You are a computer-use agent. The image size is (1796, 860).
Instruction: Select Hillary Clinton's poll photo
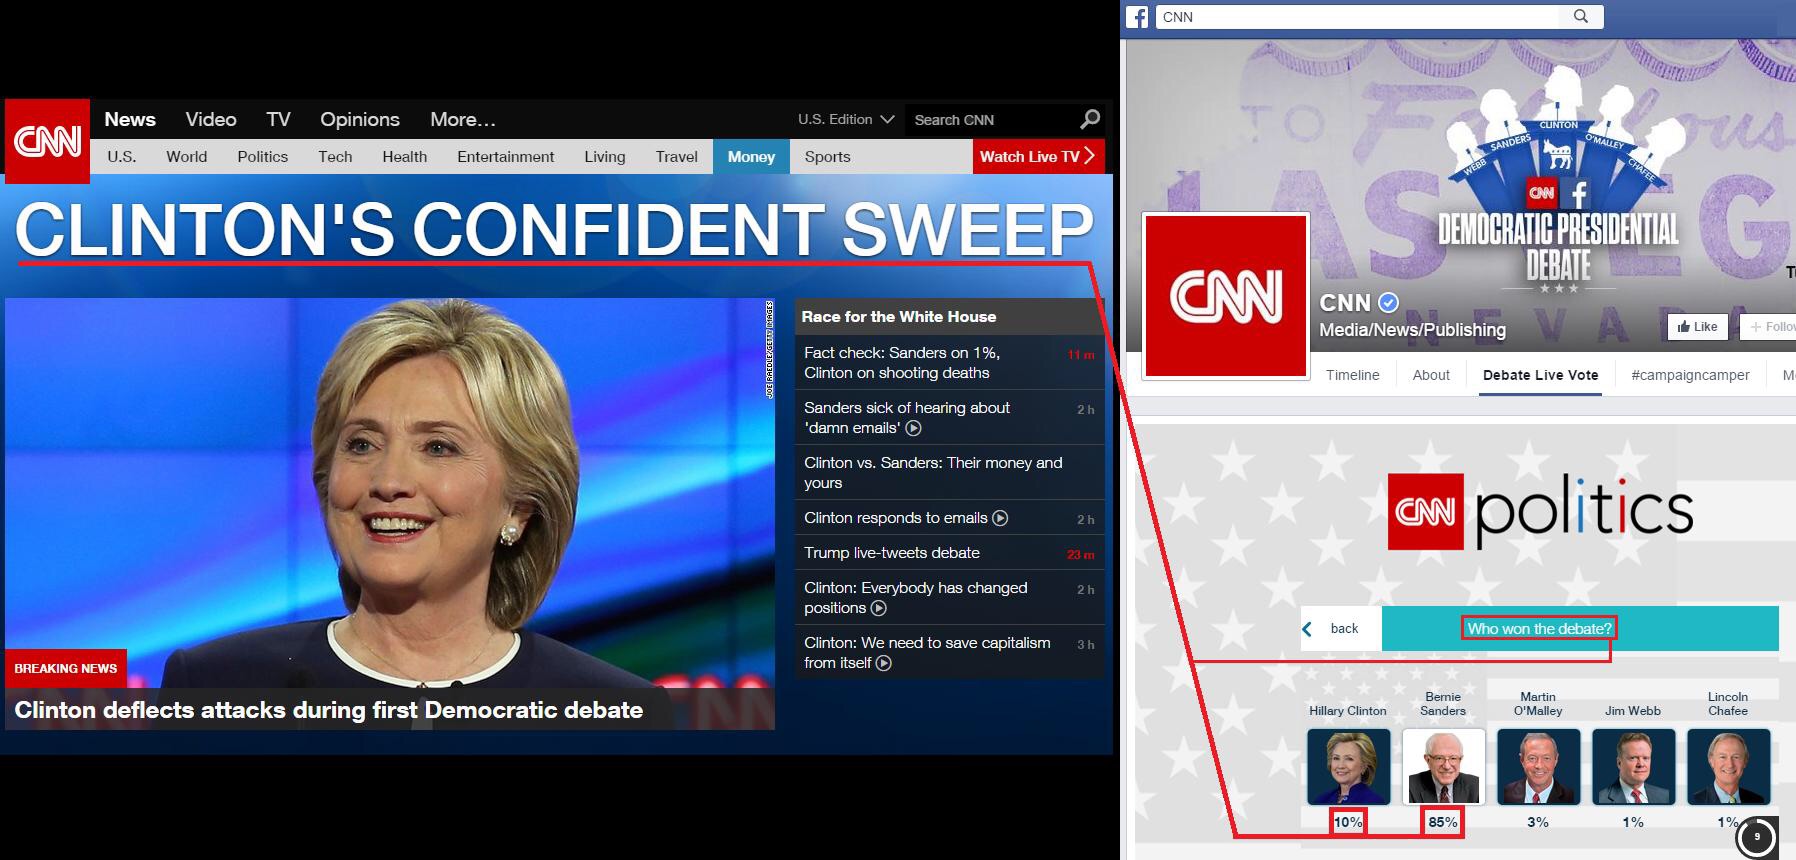1348,766
